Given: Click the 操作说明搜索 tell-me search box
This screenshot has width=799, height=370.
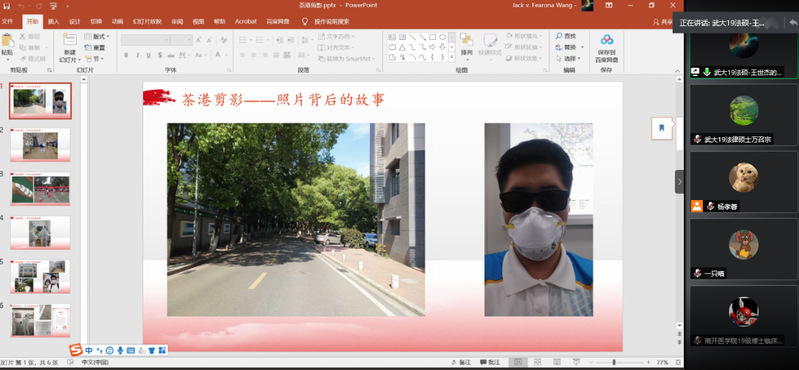Looking at the screenshot, I should [332, 21].
